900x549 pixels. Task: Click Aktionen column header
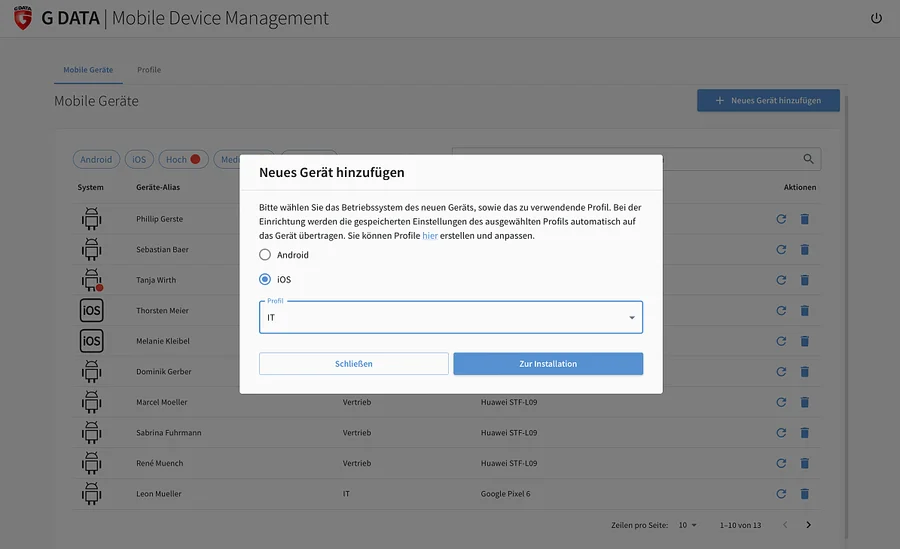point(800,187)
